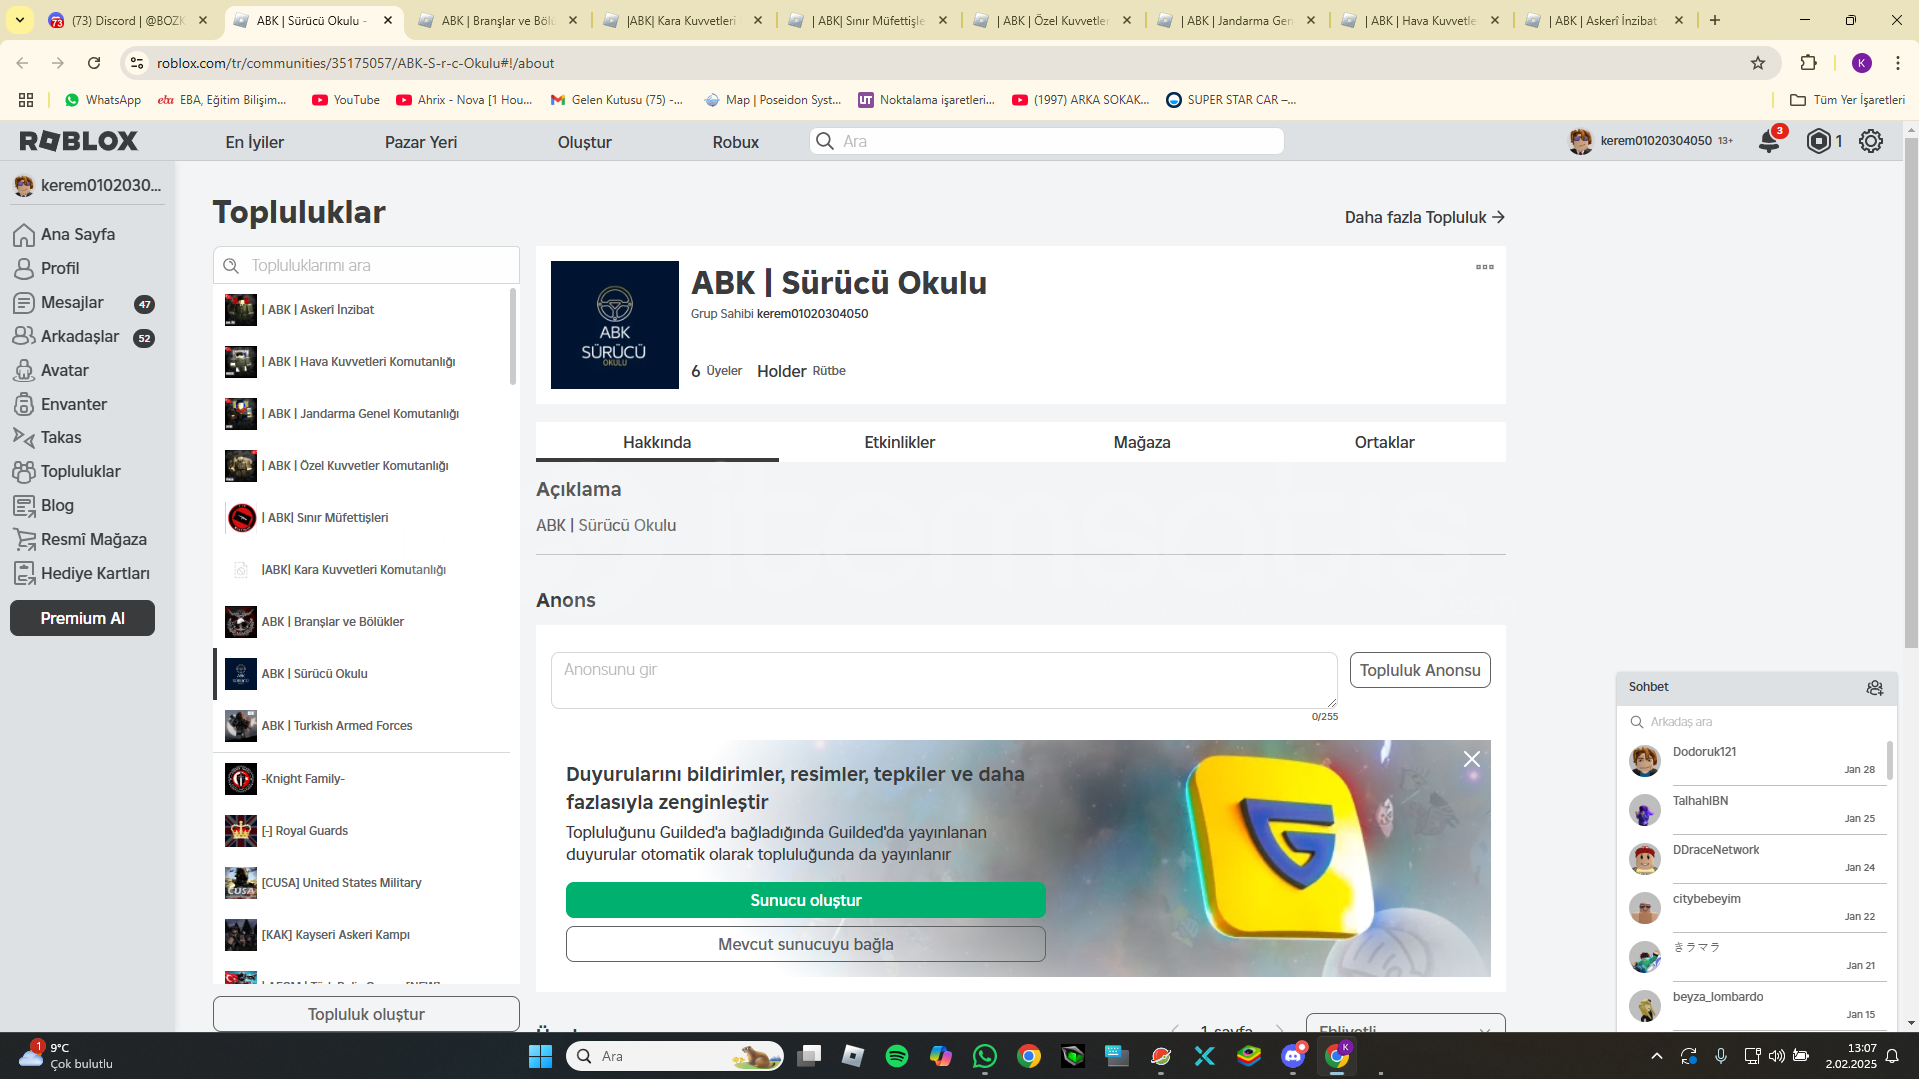
Task: Switch to the Discord browser tab
Action: (x=128, y=20)
